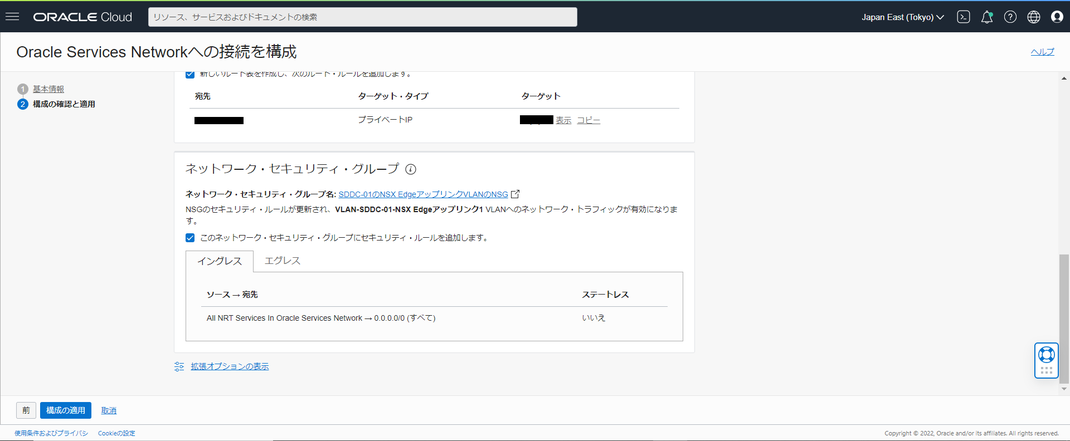Click the sliders icon beside 拡張オプションの表示
1070x441 pixels.
click(x=179, y=367)
